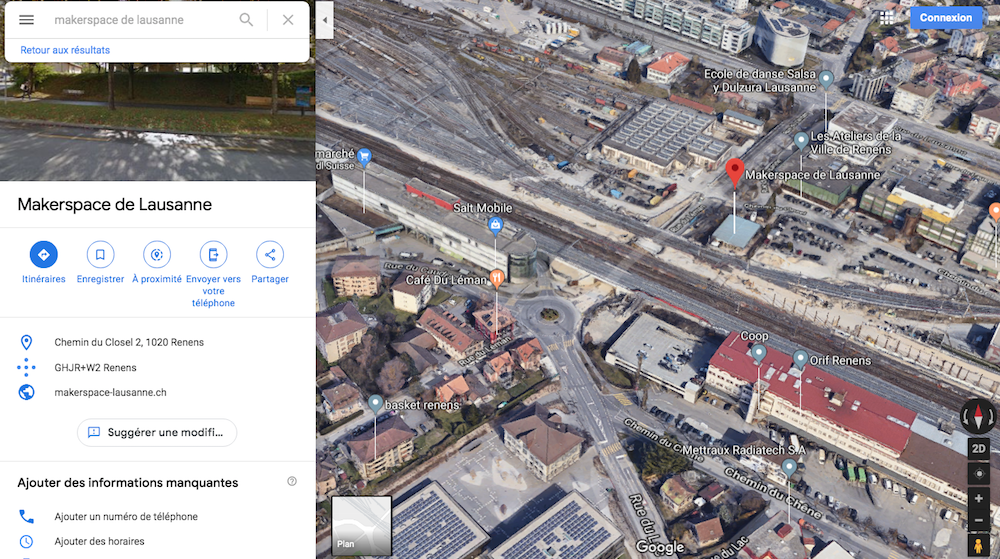1000x559 pixels.
Task: Select Ecole de danse Salsa marker
Action: click(x=826, y=80)
